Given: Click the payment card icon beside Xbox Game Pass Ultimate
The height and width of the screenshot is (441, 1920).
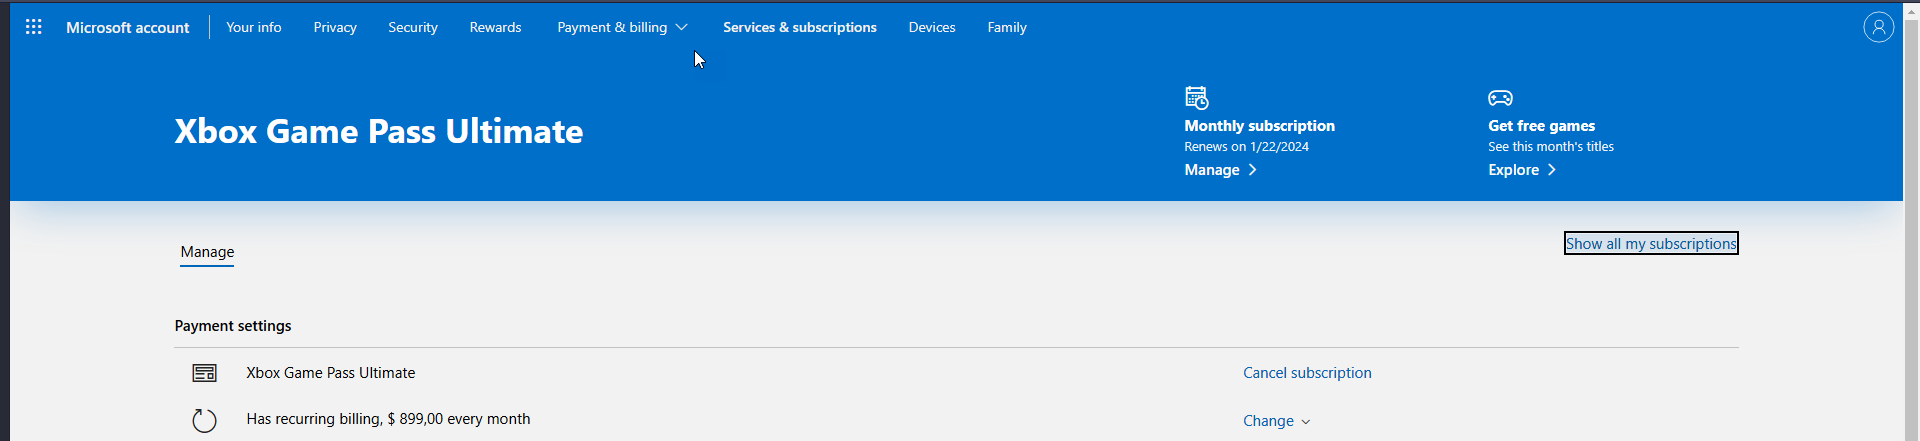Looking at the screenshot, I should (x=204, y=373).
